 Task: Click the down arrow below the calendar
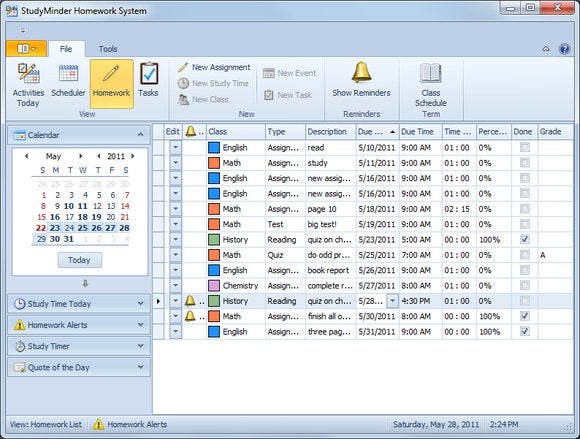point(85,284)
